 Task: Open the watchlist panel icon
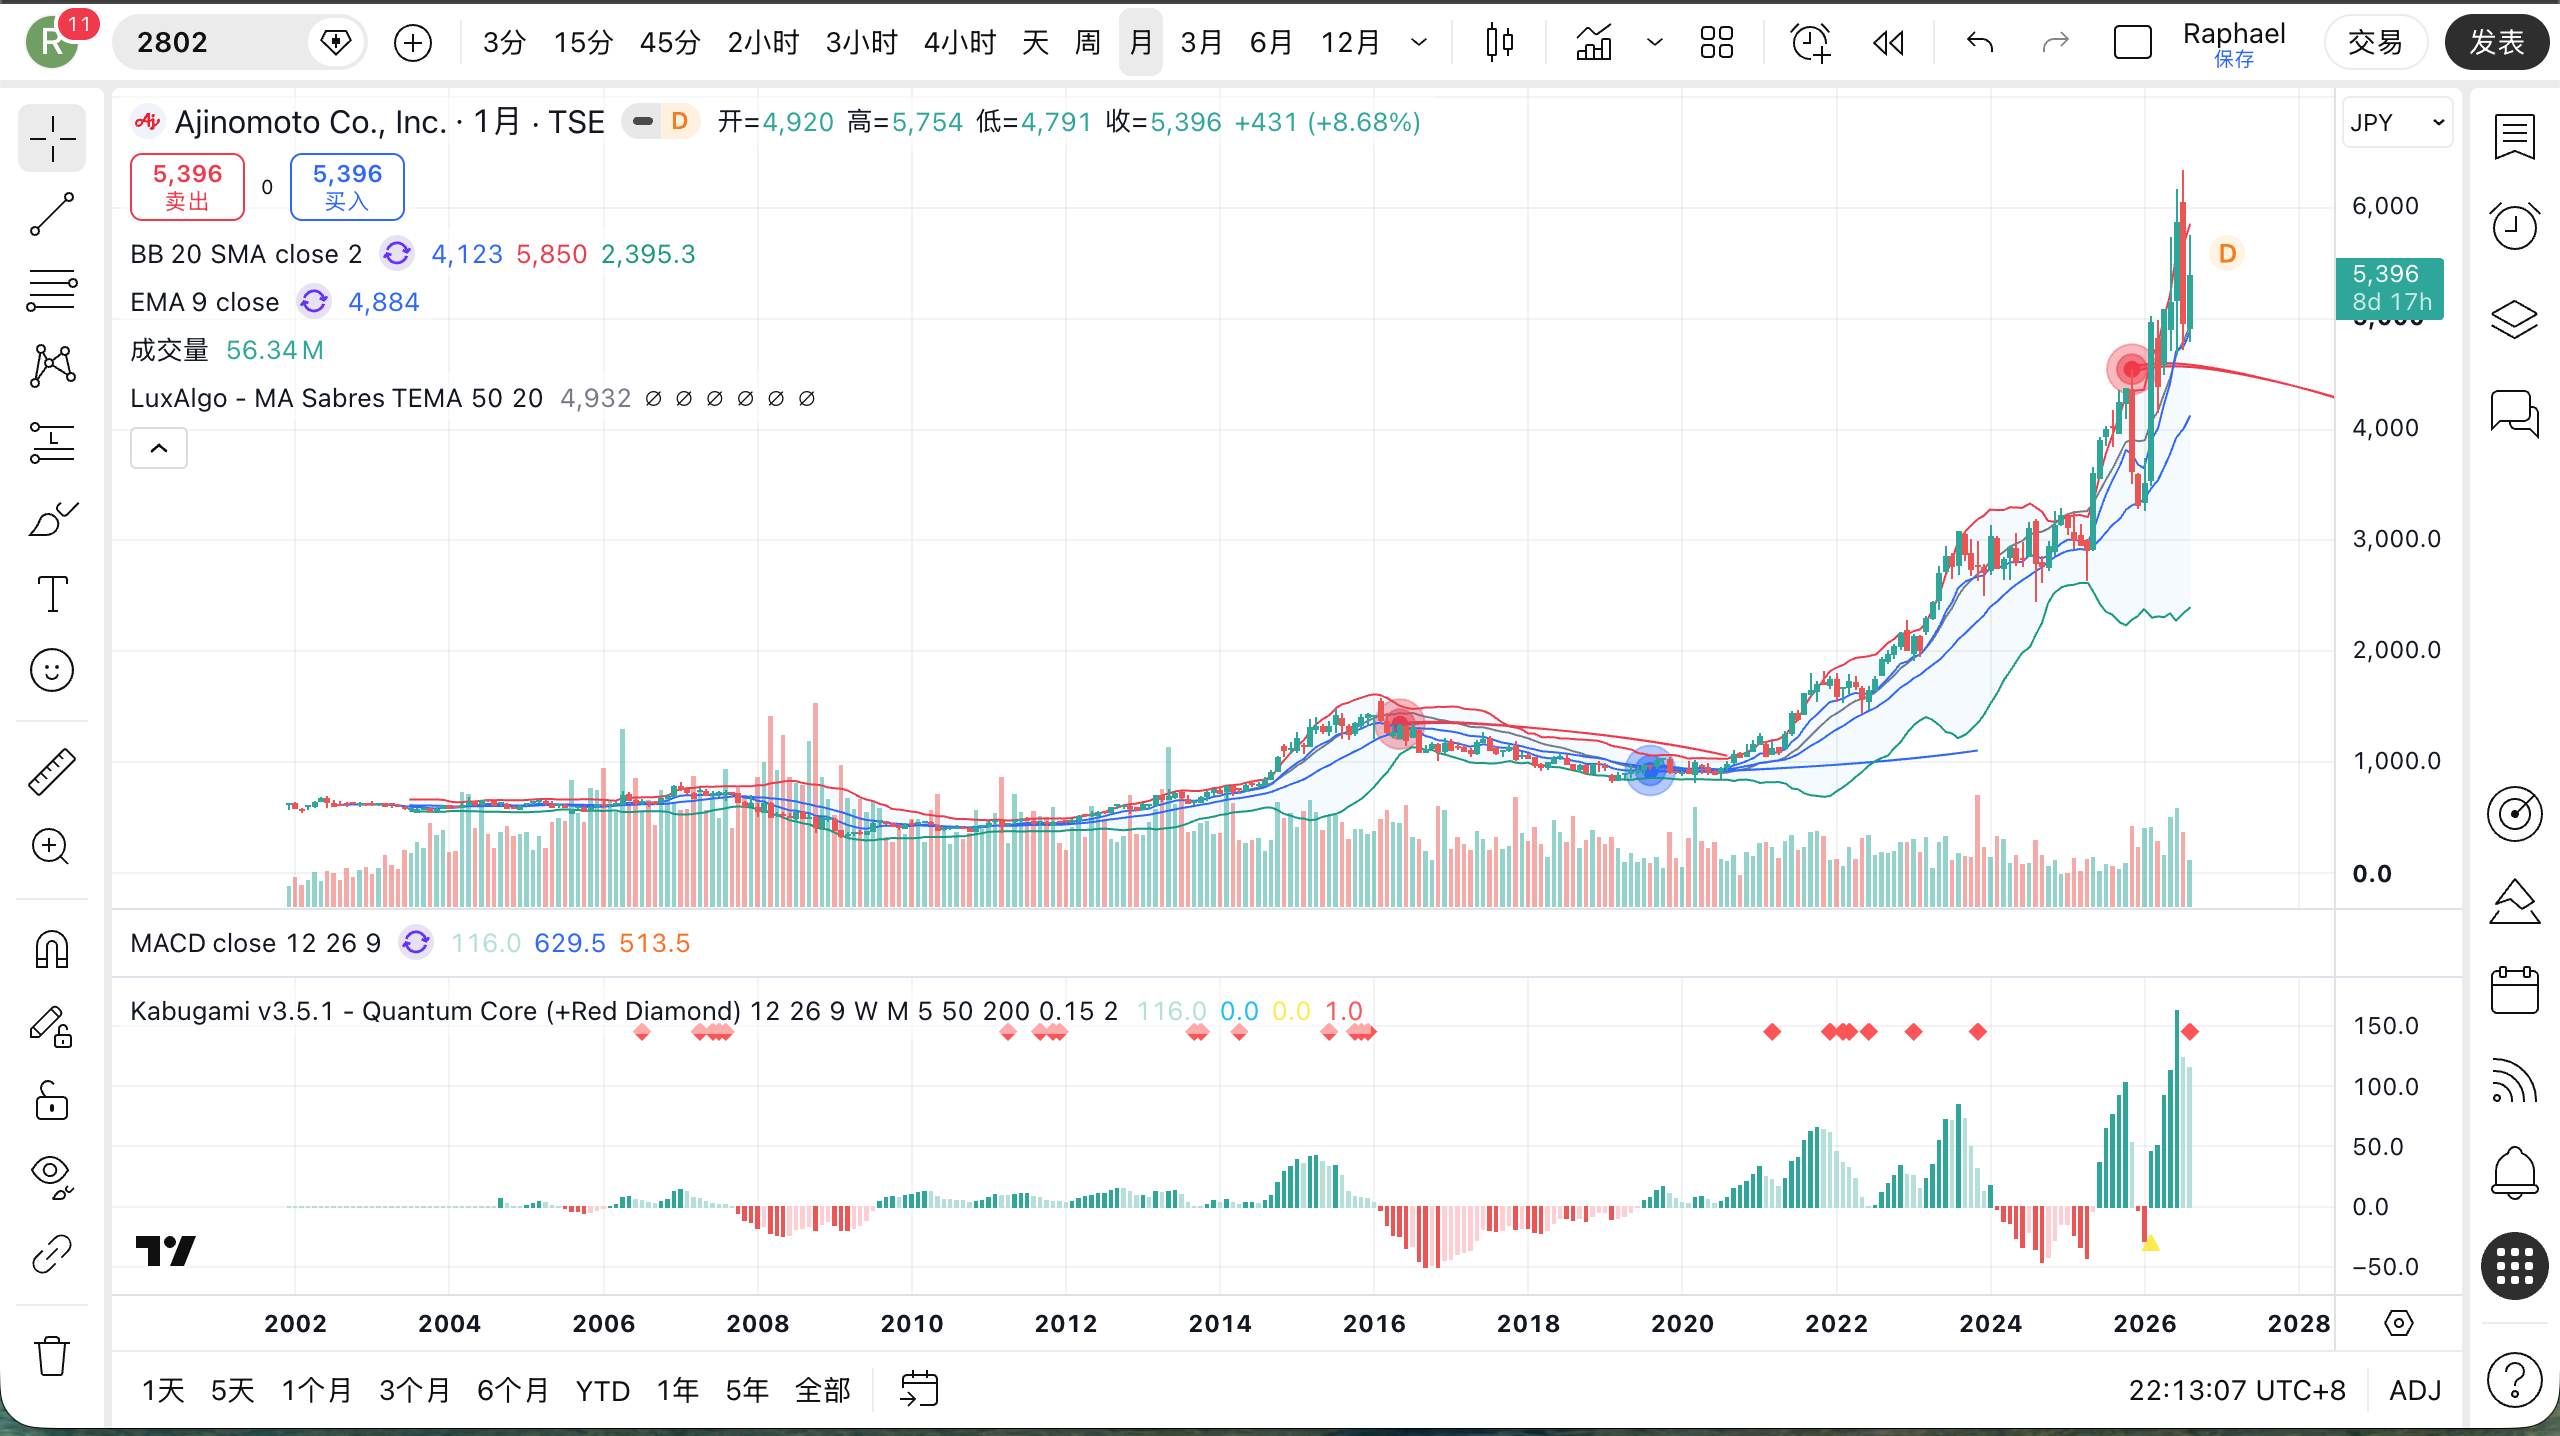tap(2514, 138)
